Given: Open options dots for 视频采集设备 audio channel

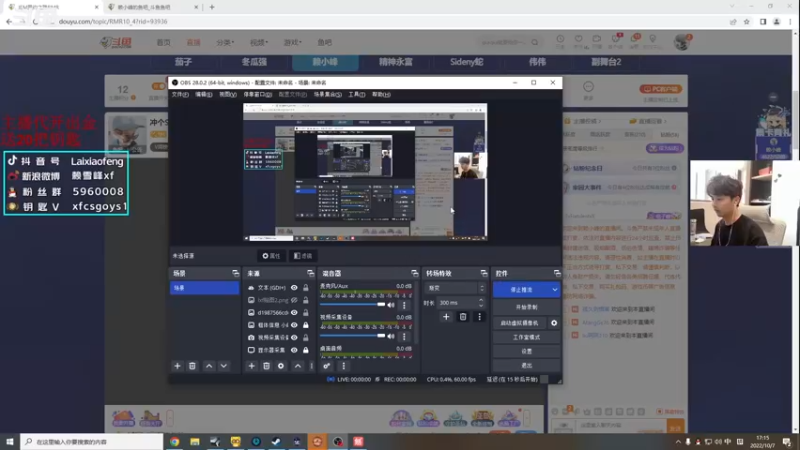Looking at the screenshot, I should tap(404, 336).
